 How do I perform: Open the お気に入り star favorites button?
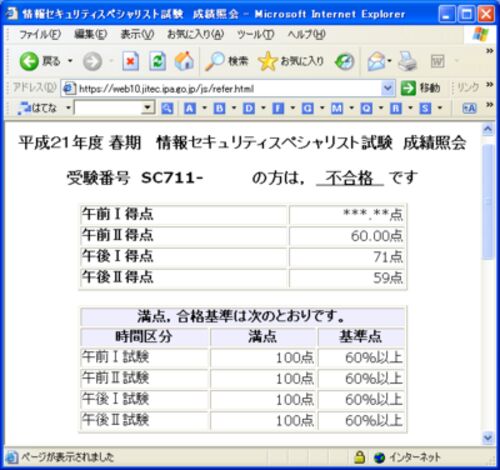[291, 61]
